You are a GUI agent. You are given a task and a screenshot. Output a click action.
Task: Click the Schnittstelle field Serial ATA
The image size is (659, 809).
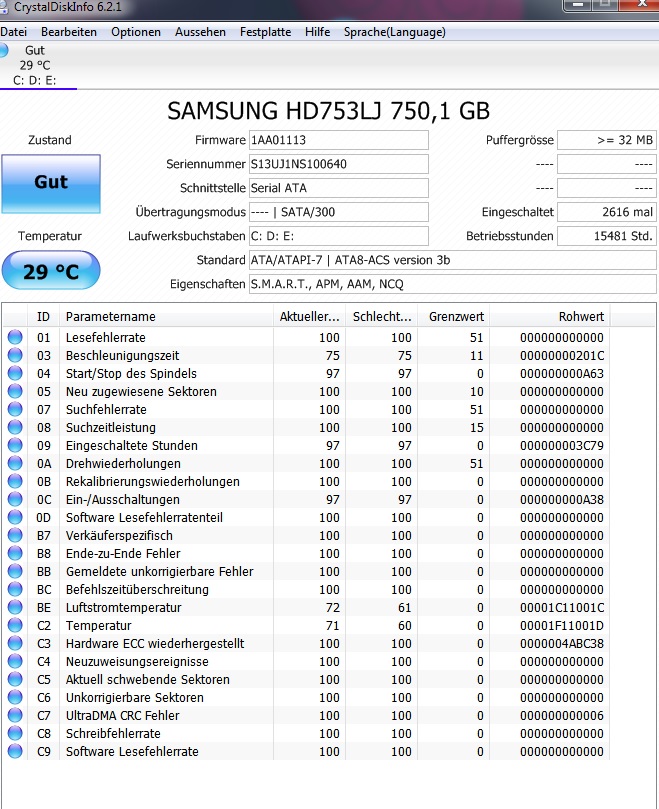(339, 188)
